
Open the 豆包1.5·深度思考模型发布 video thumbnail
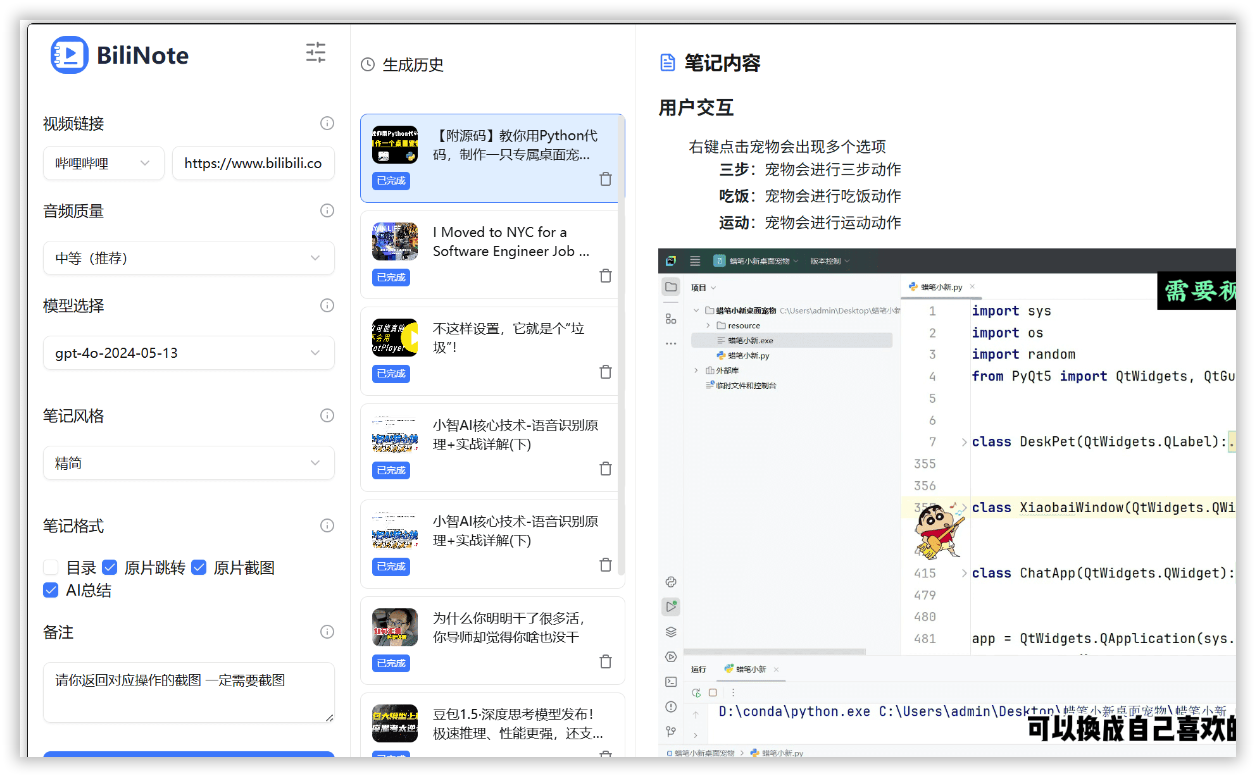coord(395,723)
